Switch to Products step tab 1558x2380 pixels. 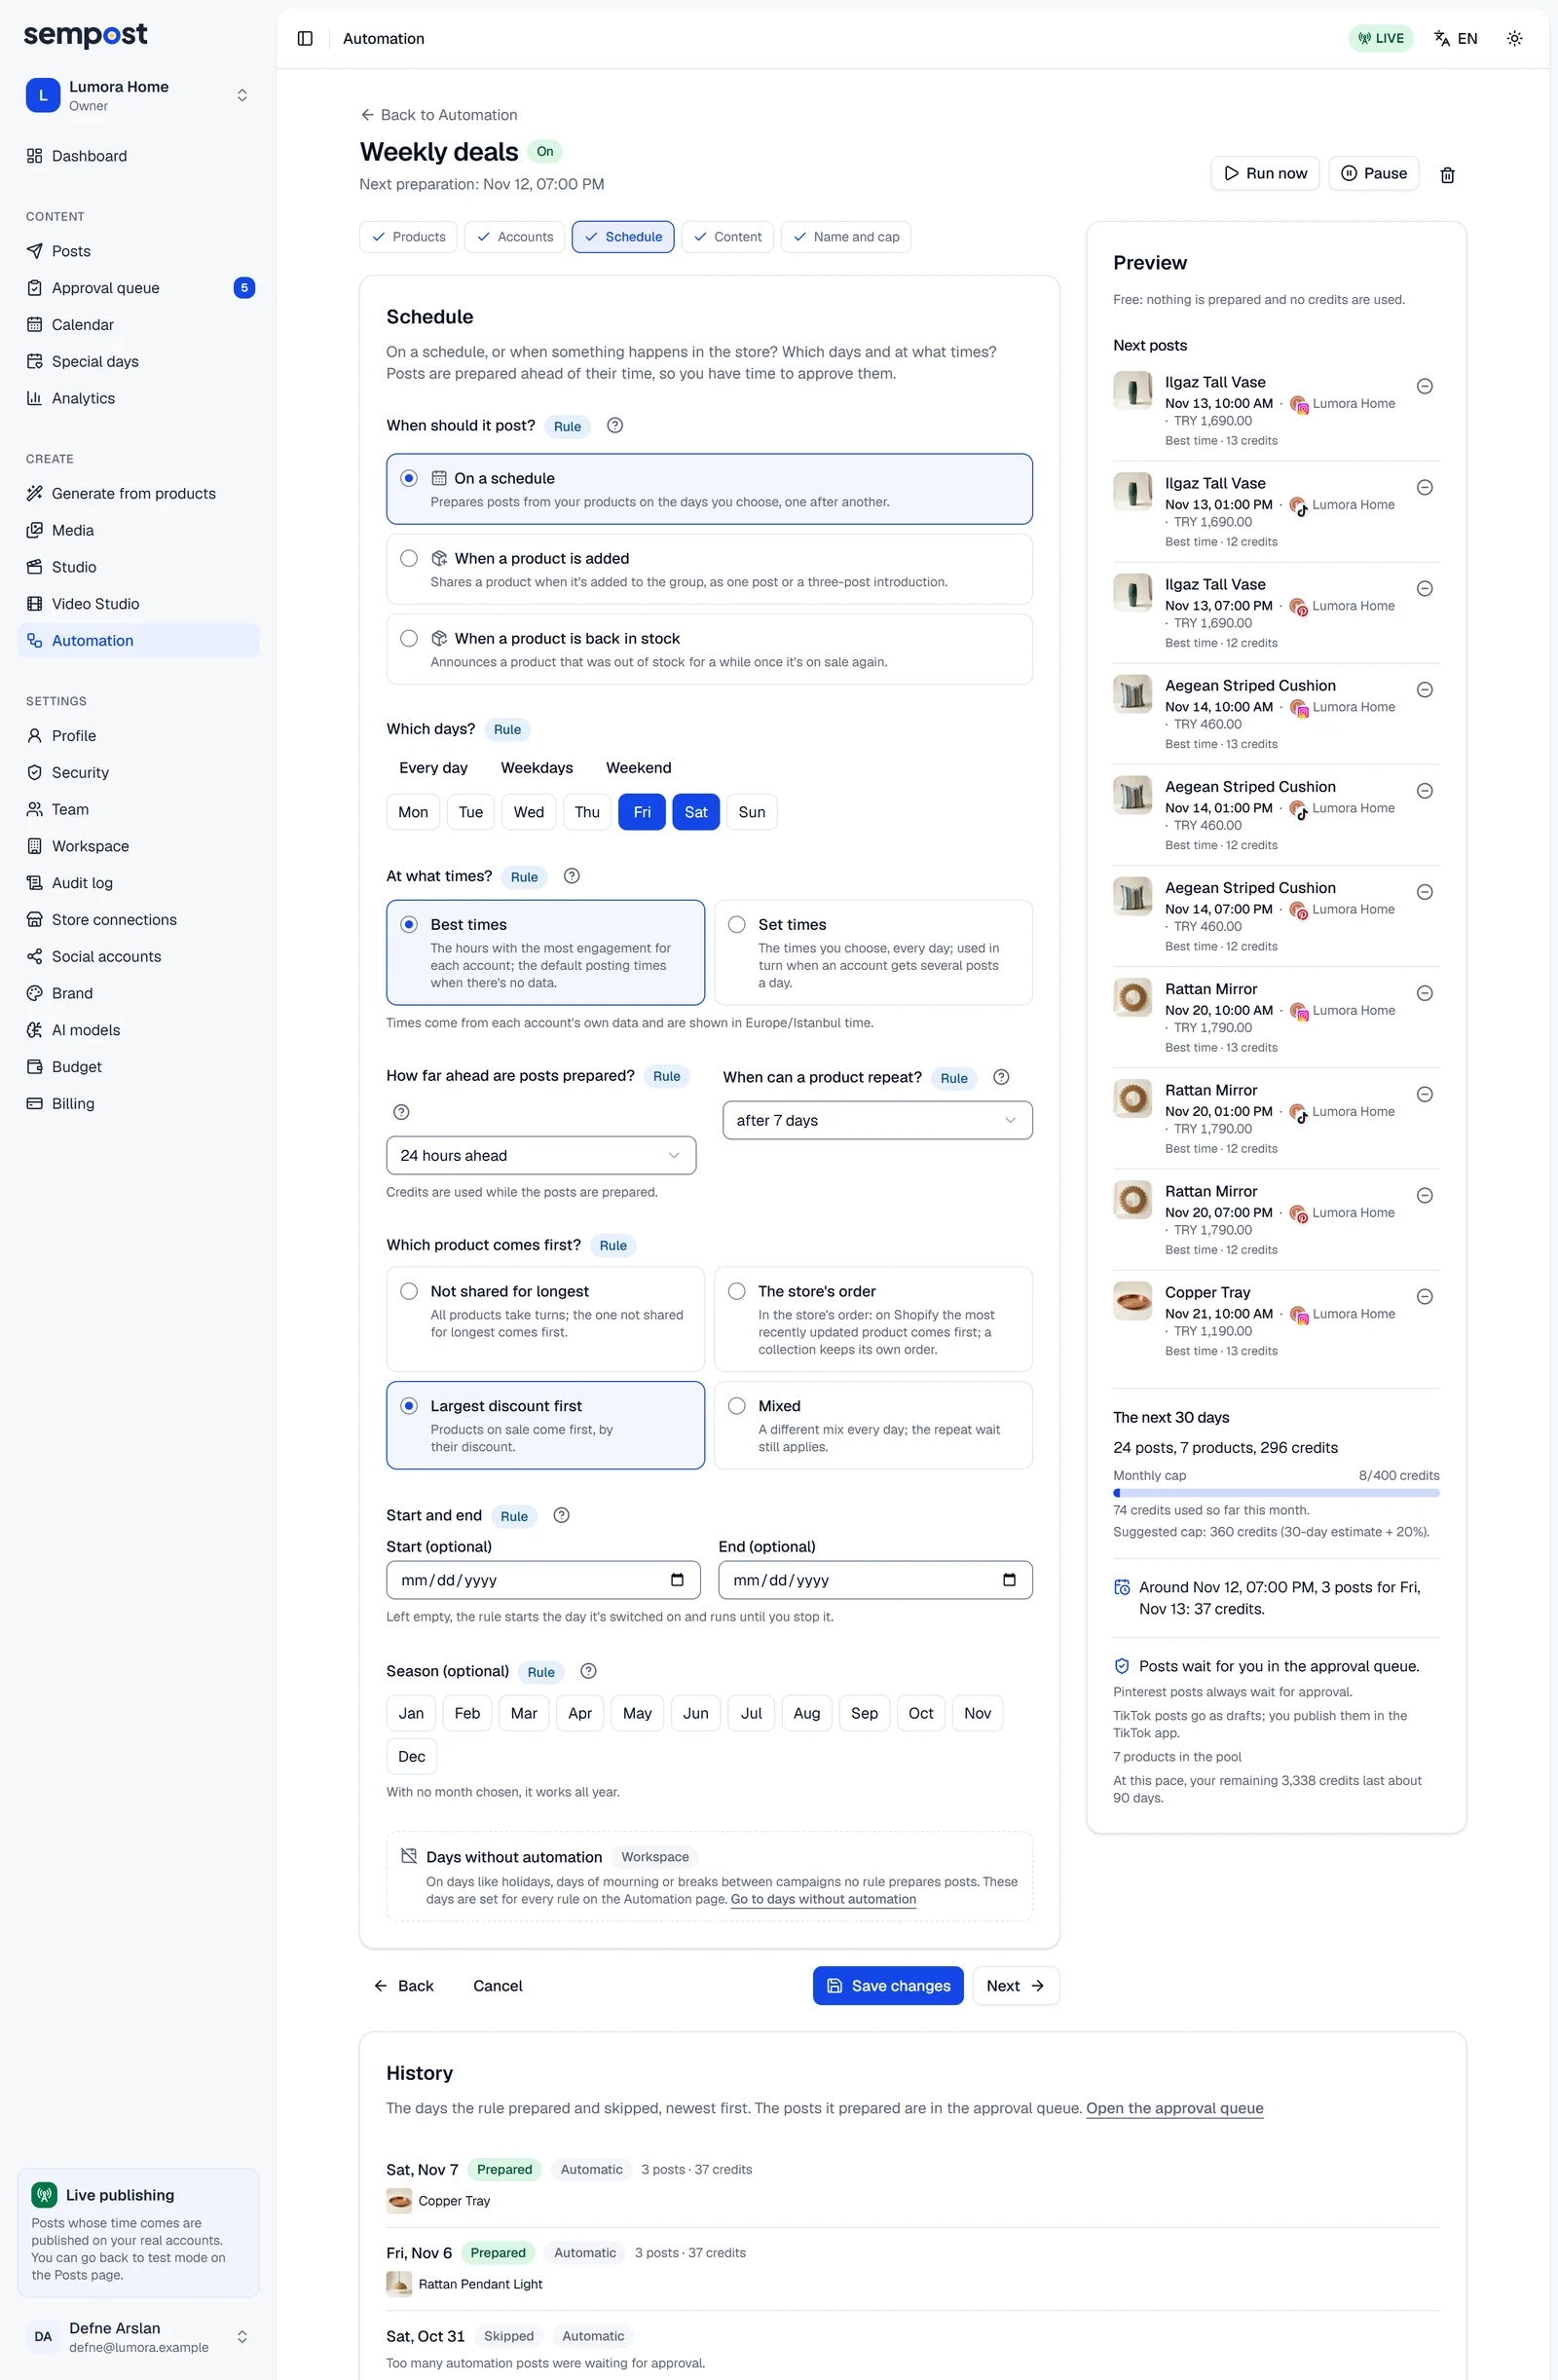408,237
